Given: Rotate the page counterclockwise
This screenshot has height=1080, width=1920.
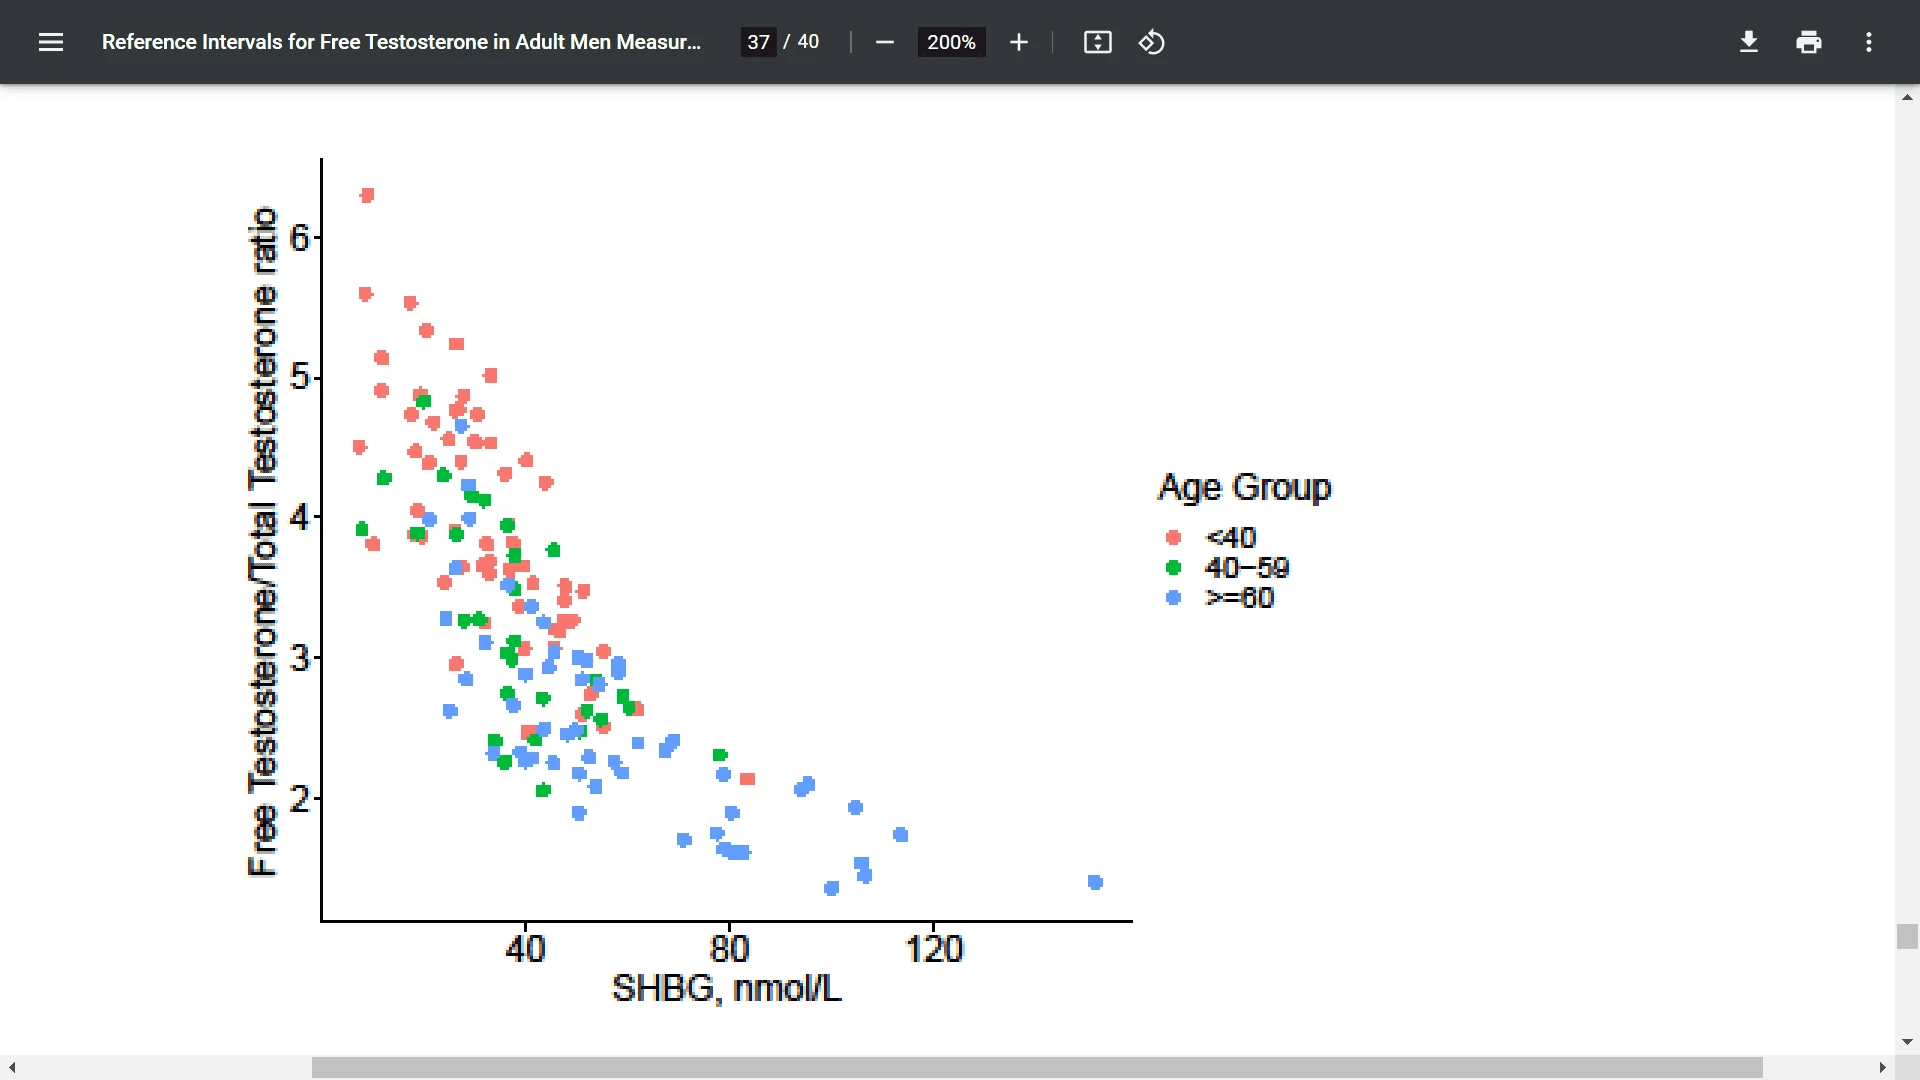Looking at the screenshot, I should (1151, 42).
